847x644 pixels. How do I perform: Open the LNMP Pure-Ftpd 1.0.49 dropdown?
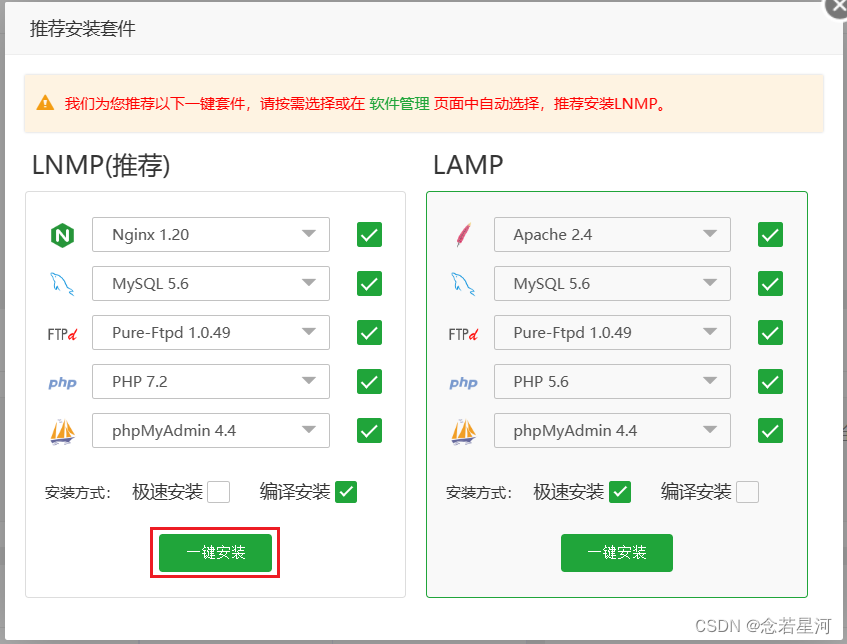click(211, 332)
